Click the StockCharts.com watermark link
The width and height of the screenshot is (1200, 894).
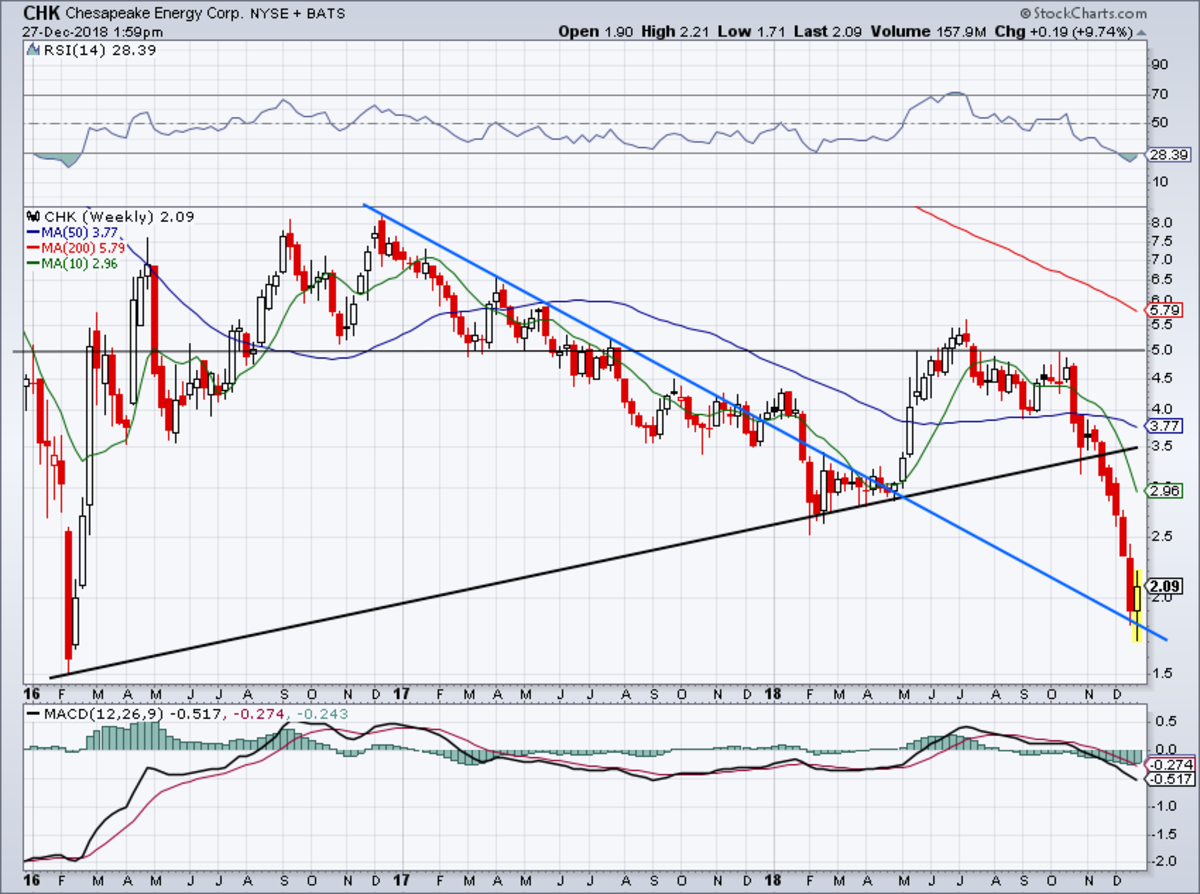[x=1087, y=13]
